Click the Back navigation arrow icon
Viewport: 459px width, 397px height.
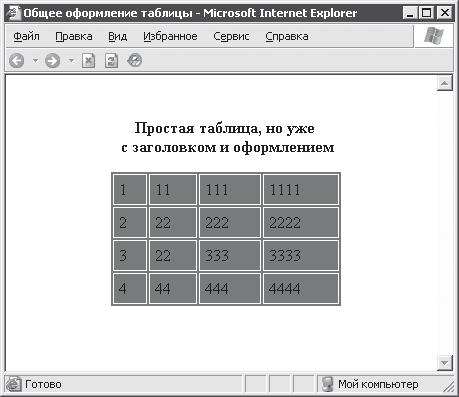tap(16, 61)
